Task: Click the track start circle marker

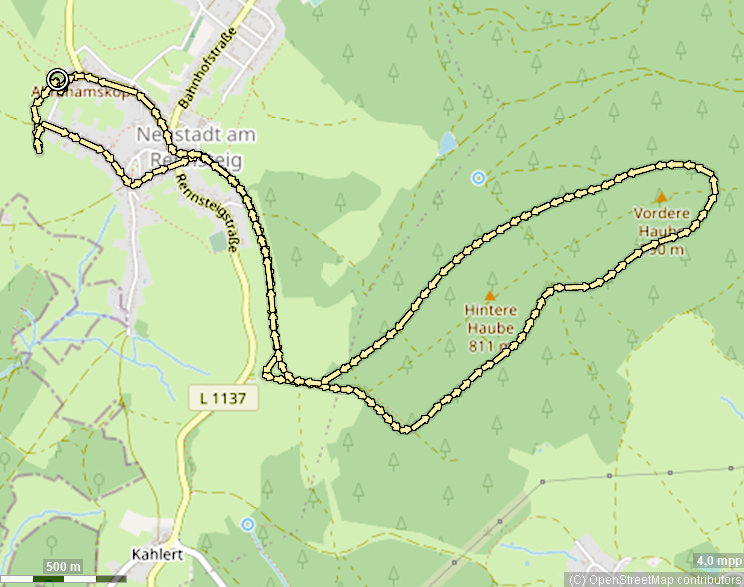Action: pos(57,79)
